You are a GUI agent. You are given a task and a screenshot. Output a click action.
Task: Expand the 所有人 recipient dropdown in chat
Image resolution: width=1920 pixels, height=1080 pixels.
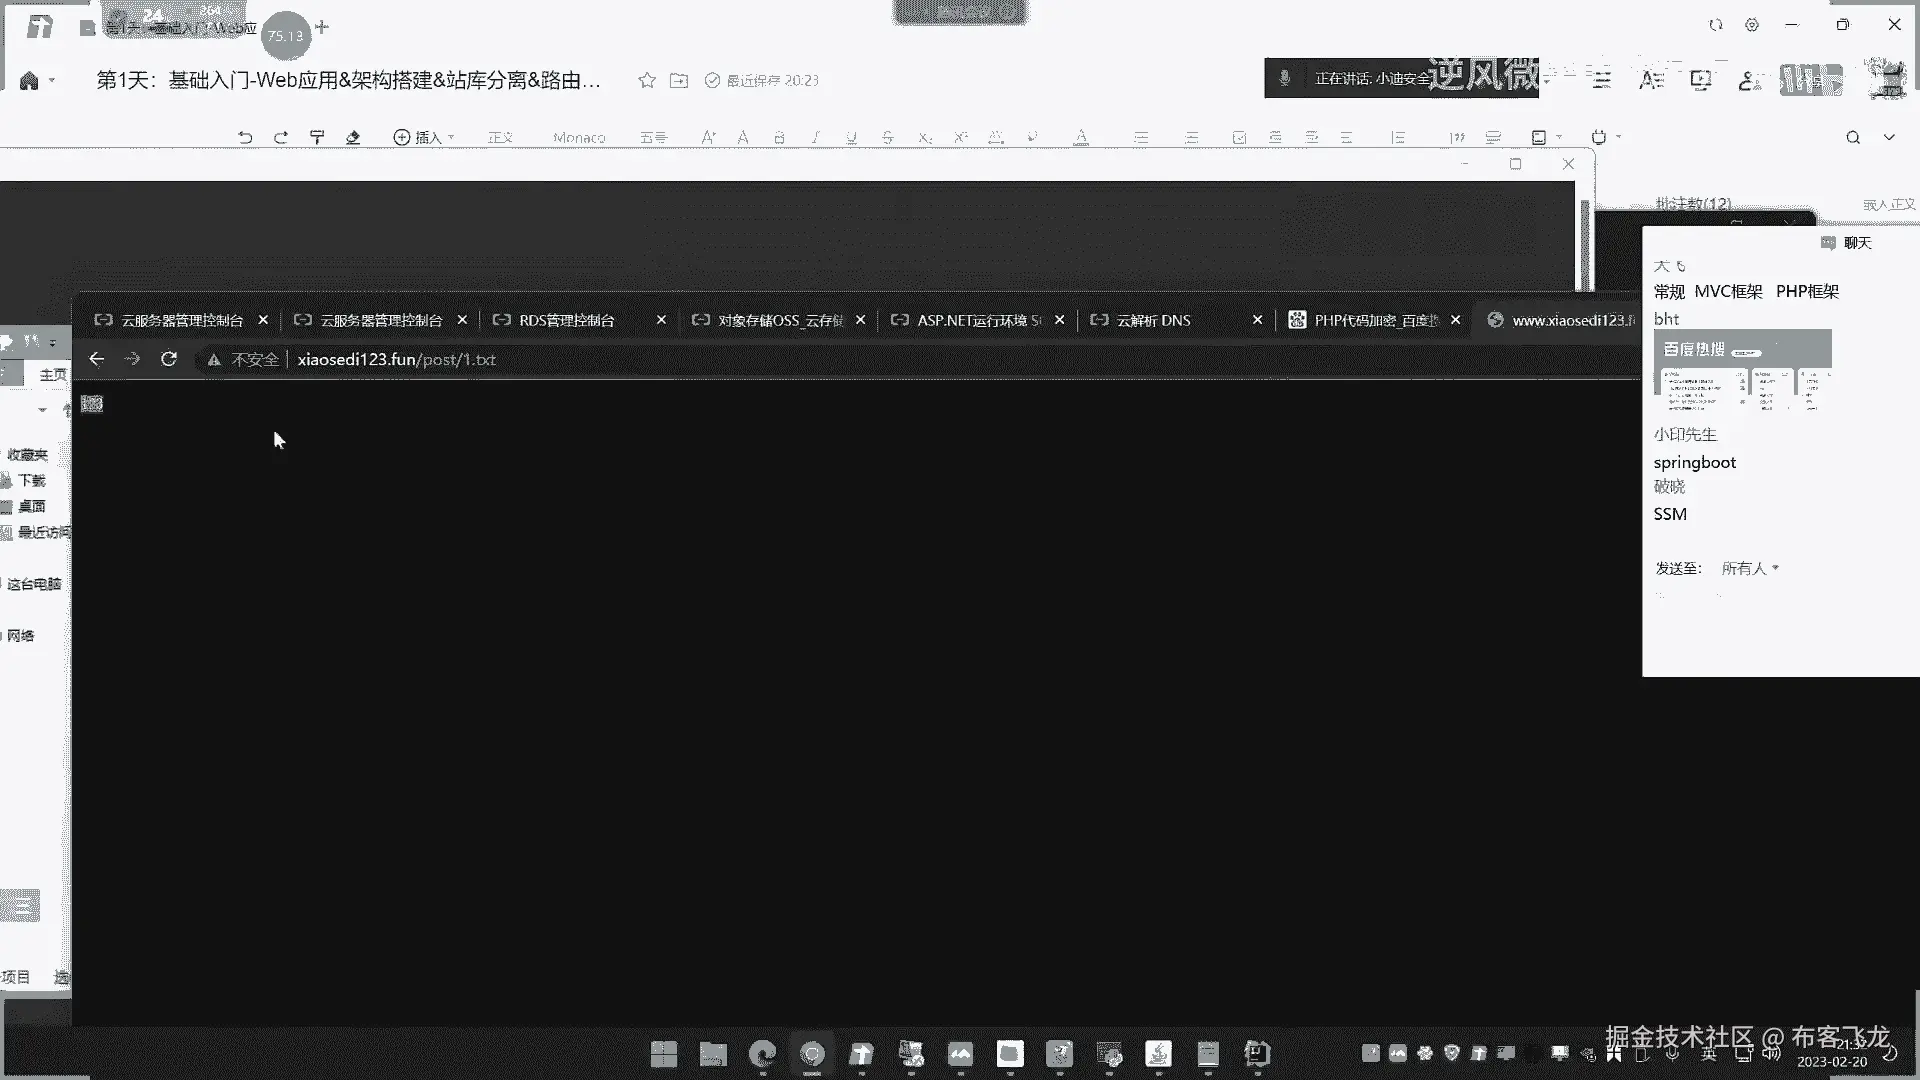(x=1750, y=568)
